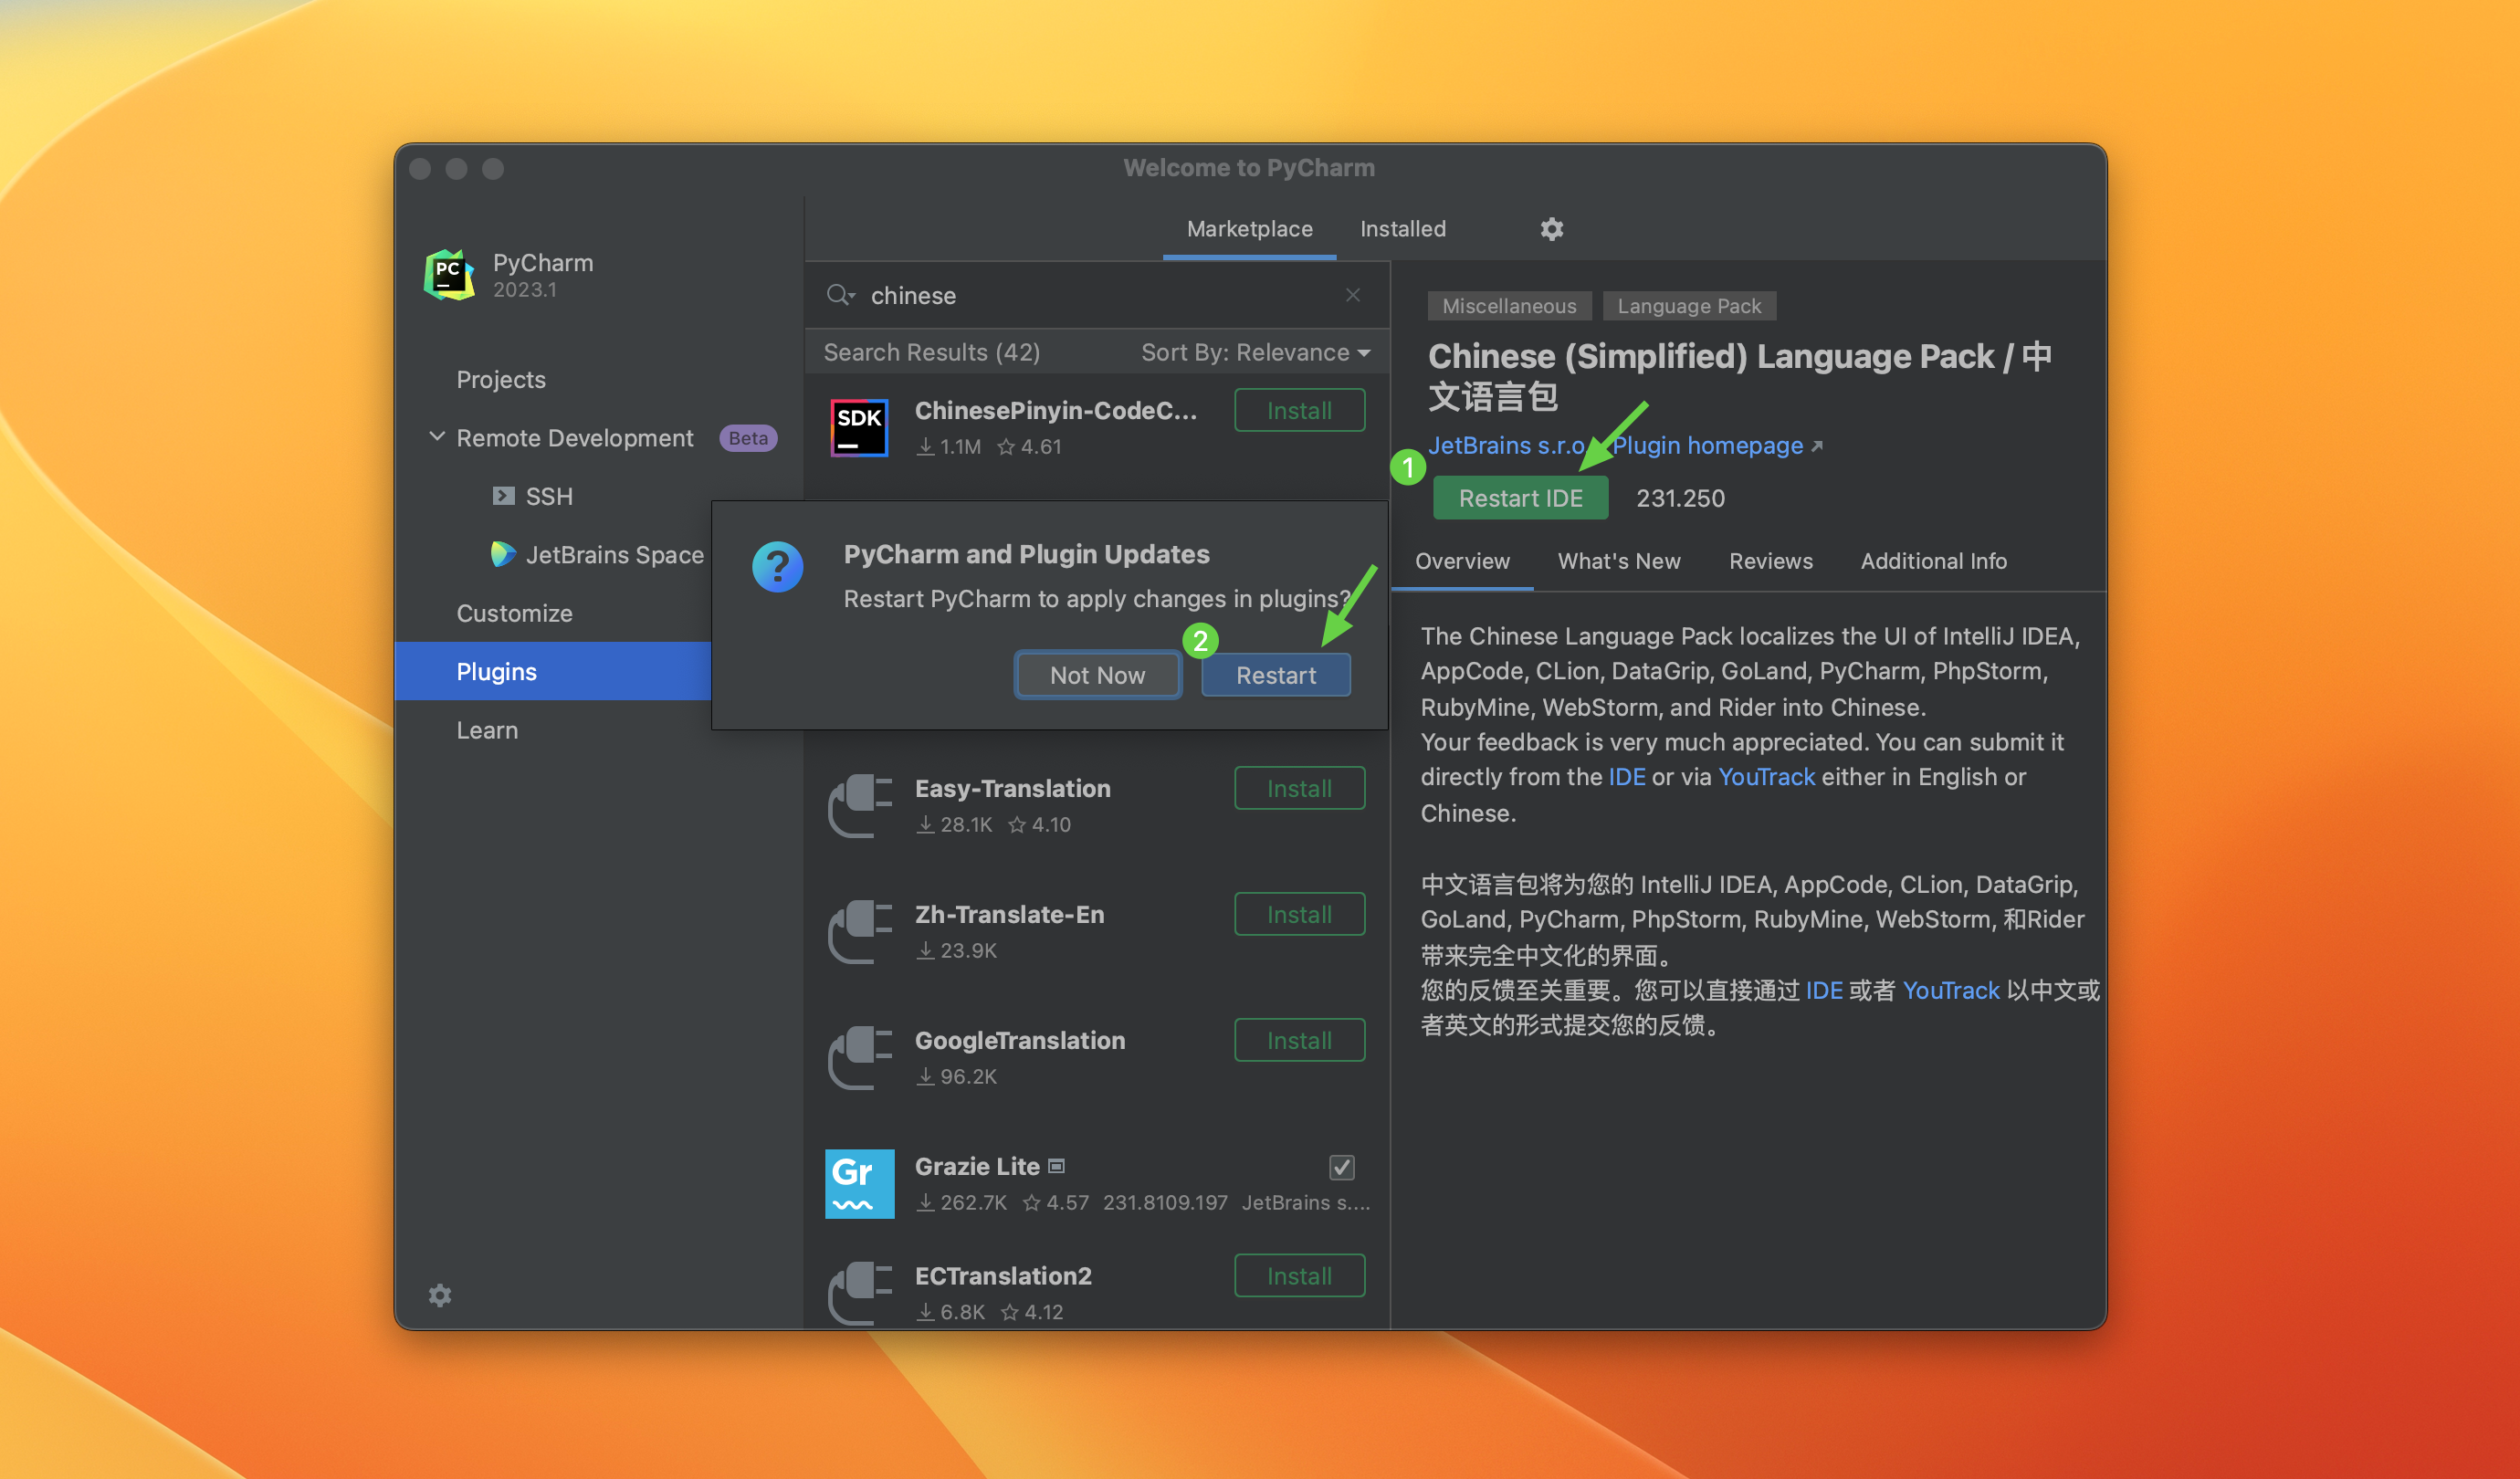Viewport: 2520px width, 1479px height.
Task: Click Restart button to apply plugin changes
Action: (x=1276, y=673)
